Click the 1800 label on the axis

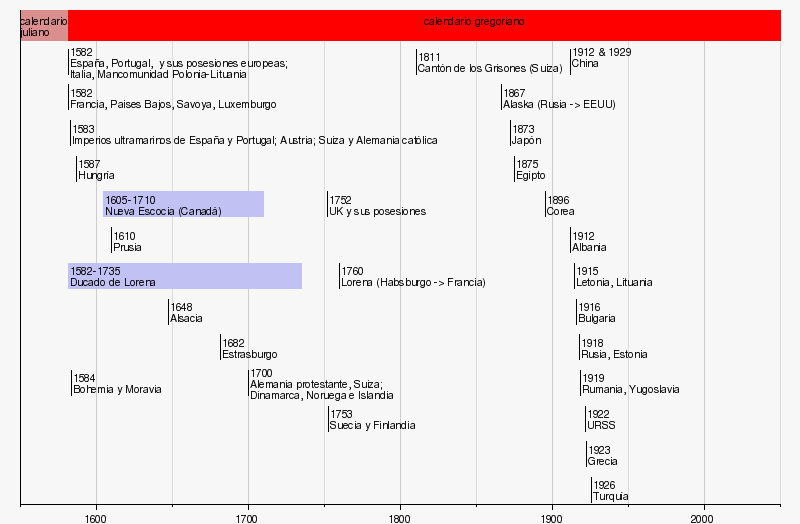point(400,518)
